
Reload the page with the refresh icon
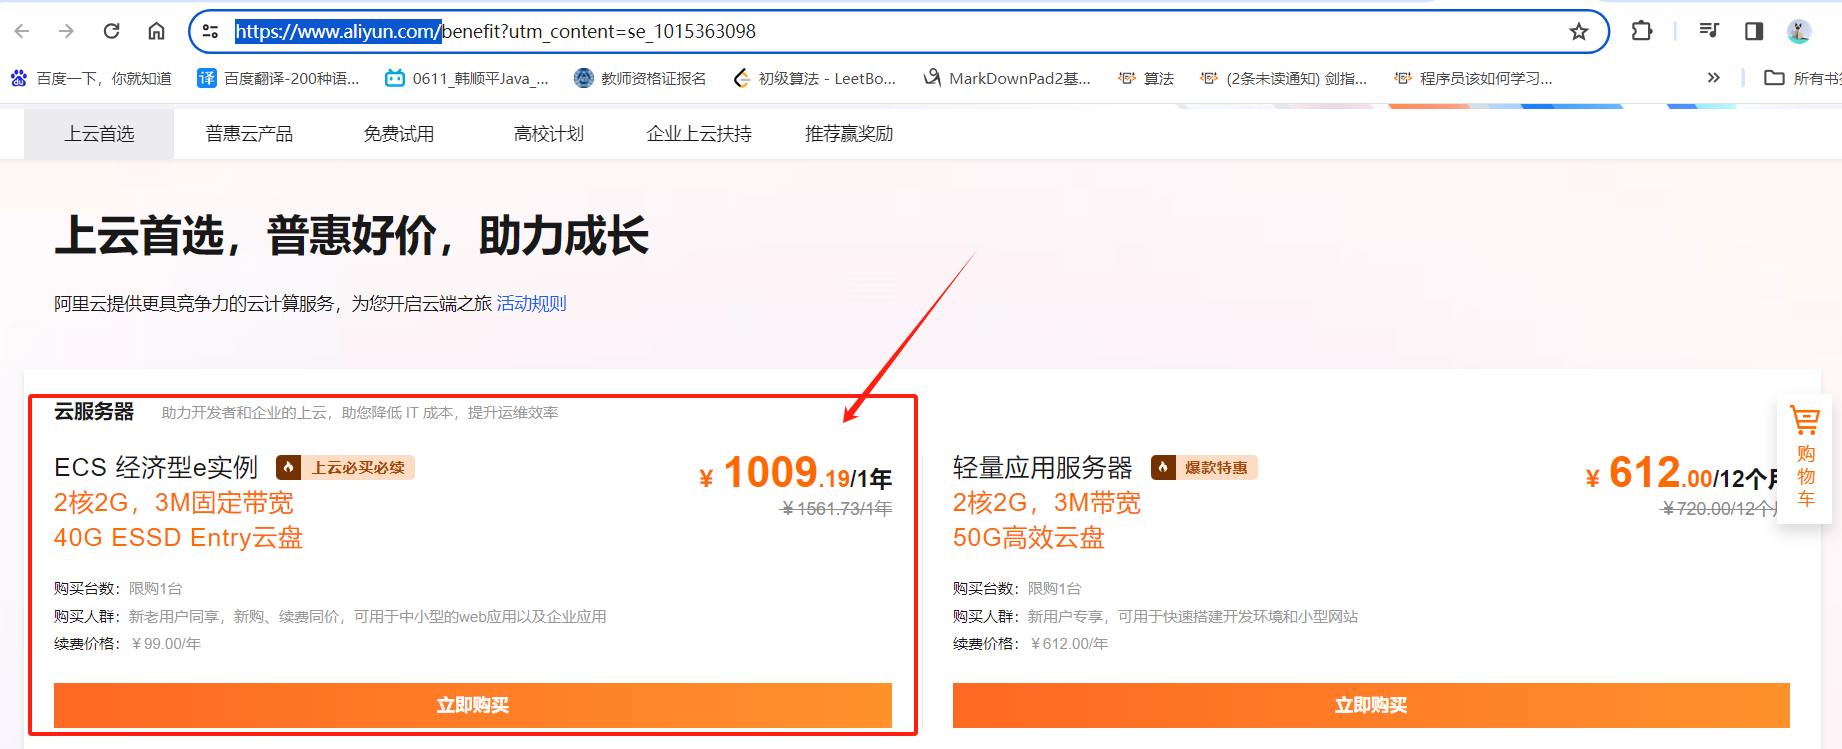point(111,31)
